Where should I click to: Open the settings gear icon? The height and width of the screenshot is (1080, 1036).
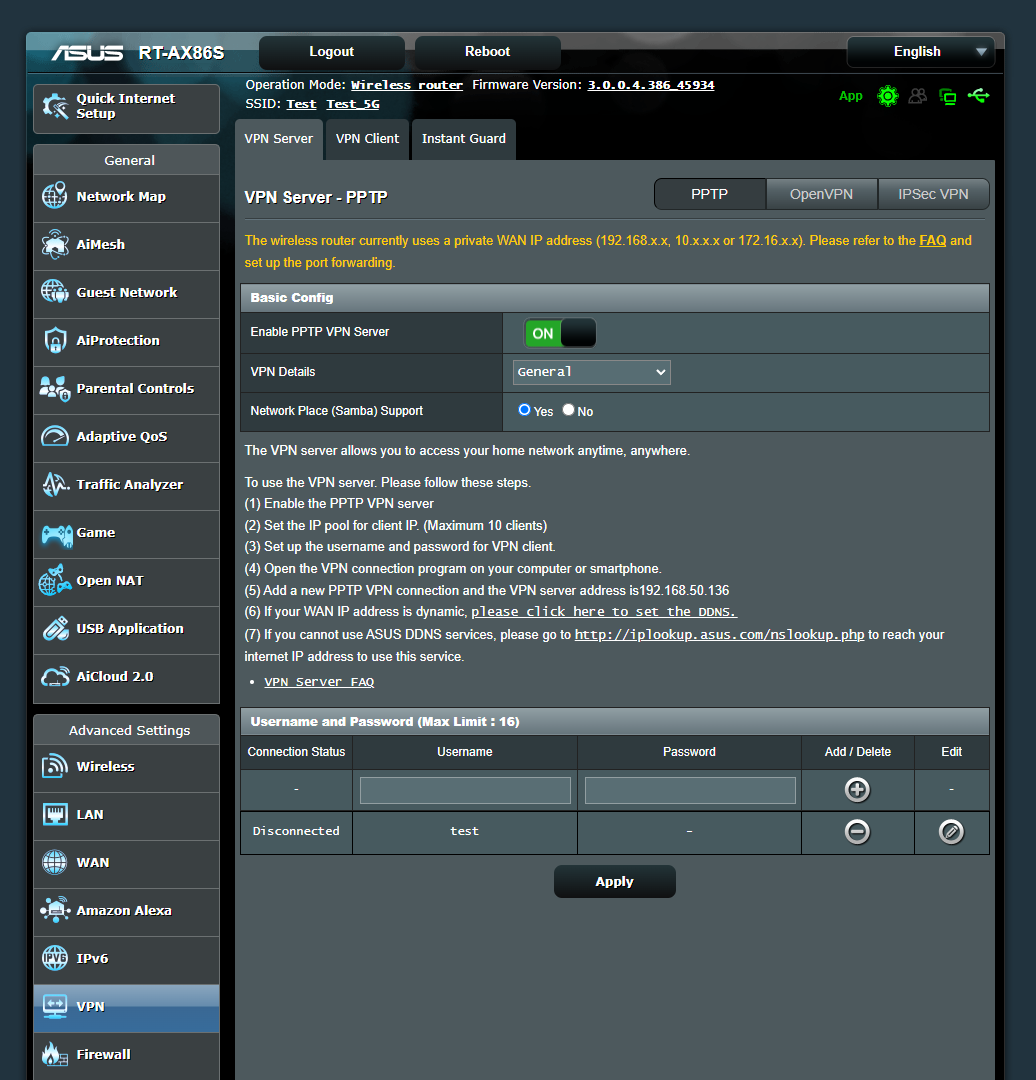(888, 96)
